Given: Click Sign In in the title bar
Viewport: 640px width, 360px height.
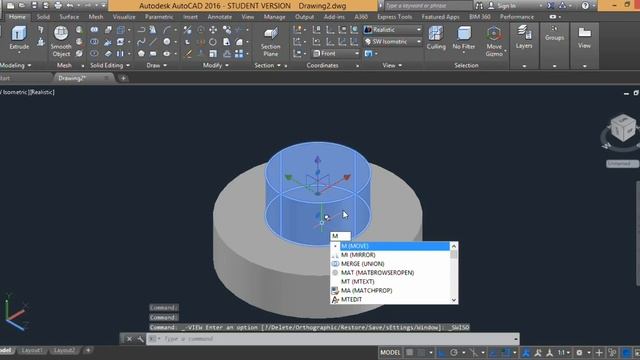Looking at the screenshot, I should 506,6.
